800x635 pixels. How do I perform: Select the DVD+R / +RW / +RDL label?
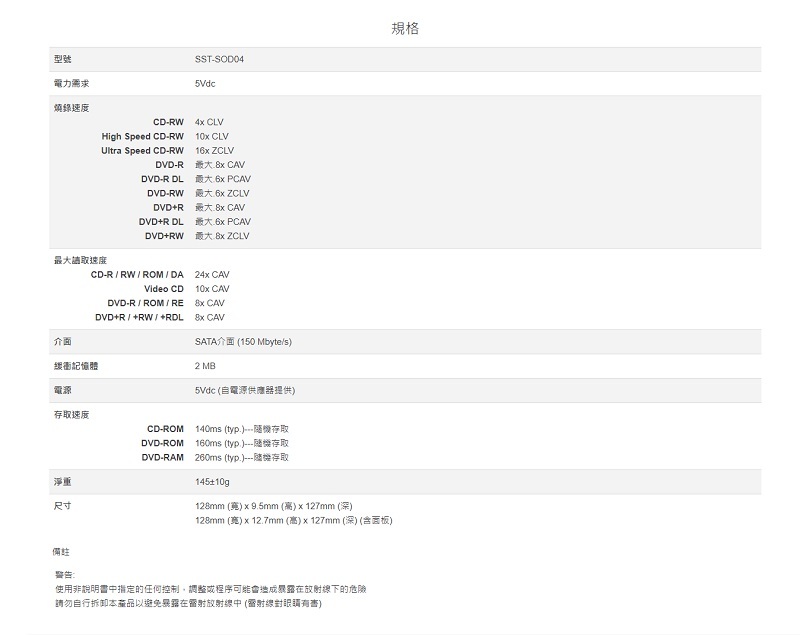click(139, 317)
